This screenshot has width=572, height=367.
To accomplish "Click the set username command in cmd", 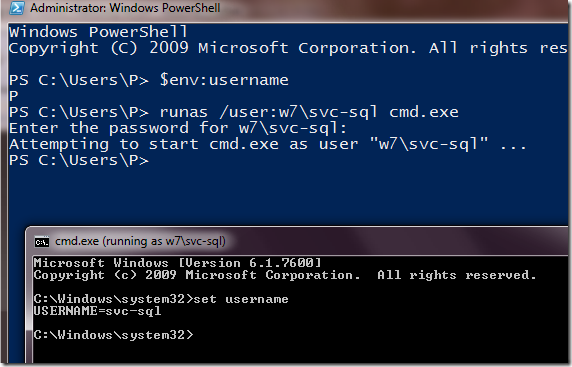I will point(241,299).
